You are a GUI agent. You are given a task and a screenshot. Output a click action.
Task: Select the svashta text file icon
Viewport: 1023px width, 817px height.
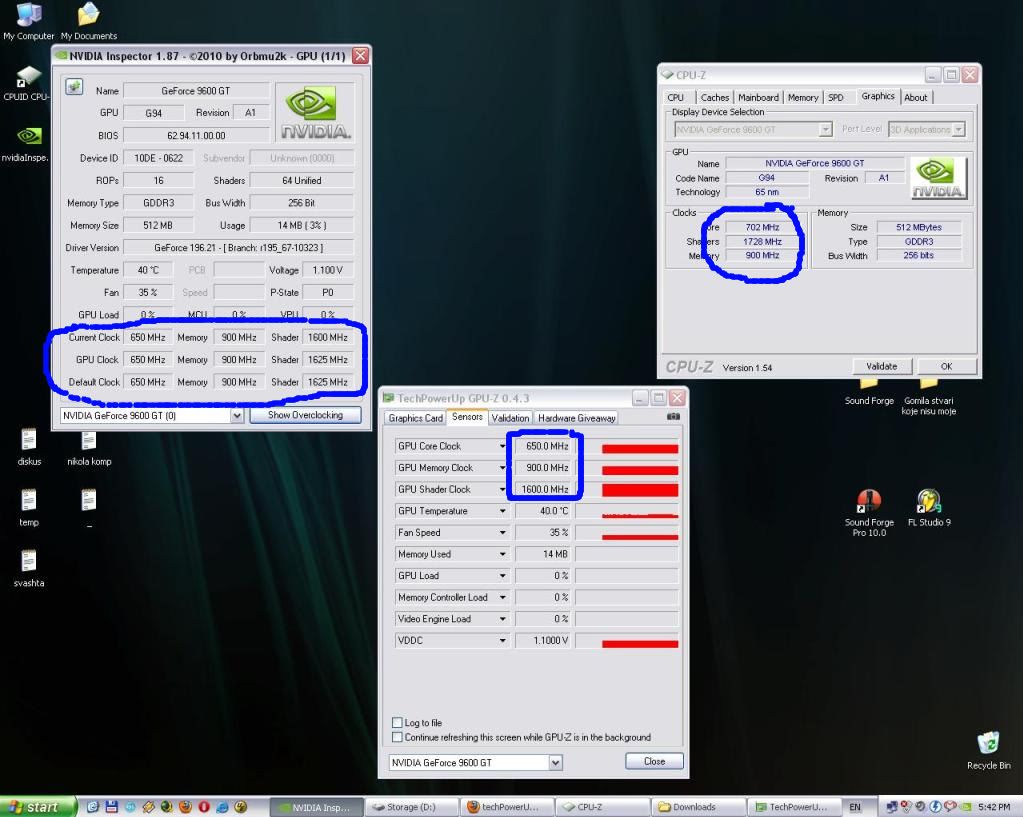pyautogui.click(x=29, y=568)
